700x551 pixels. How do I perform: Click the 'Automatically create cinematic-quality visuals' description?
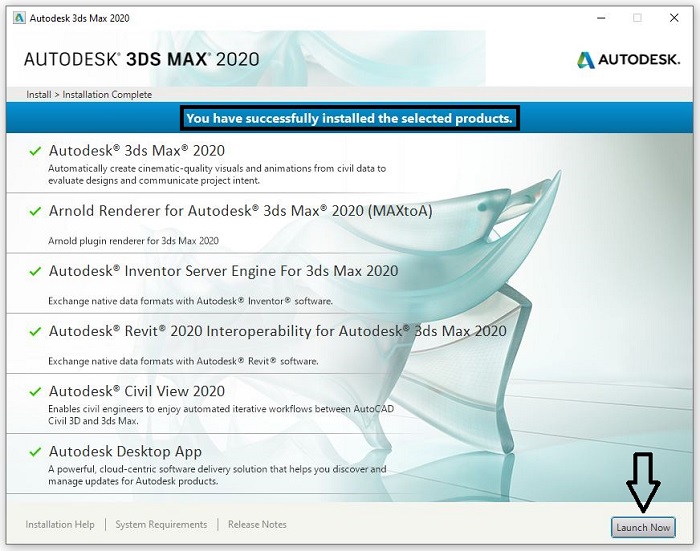pos(217,175)
